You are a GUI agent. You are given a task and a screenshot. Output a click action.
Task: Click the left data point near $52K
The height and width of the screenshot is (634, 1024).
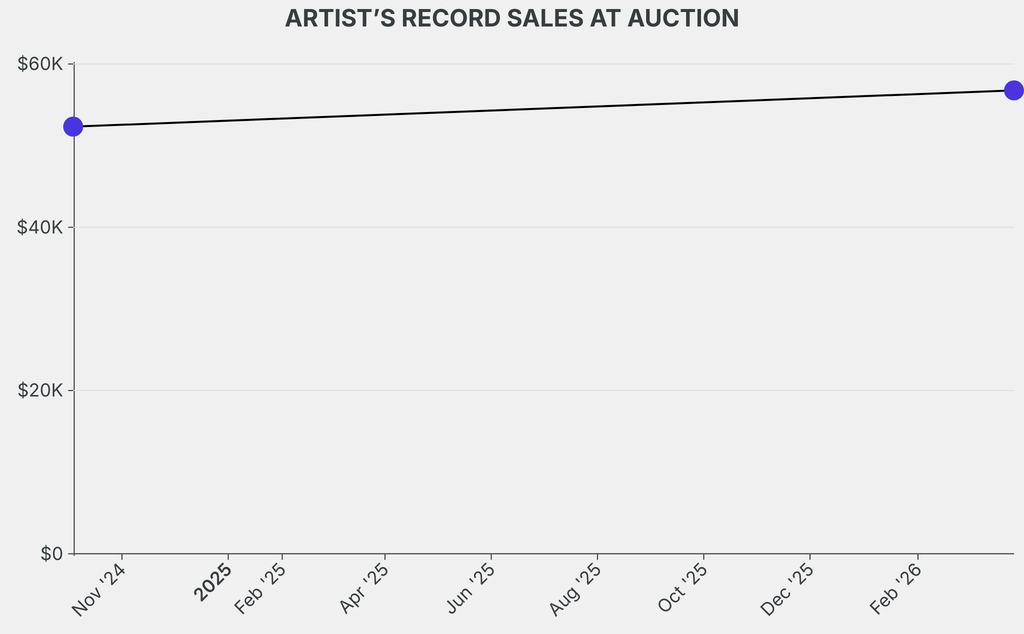(73, 126)
